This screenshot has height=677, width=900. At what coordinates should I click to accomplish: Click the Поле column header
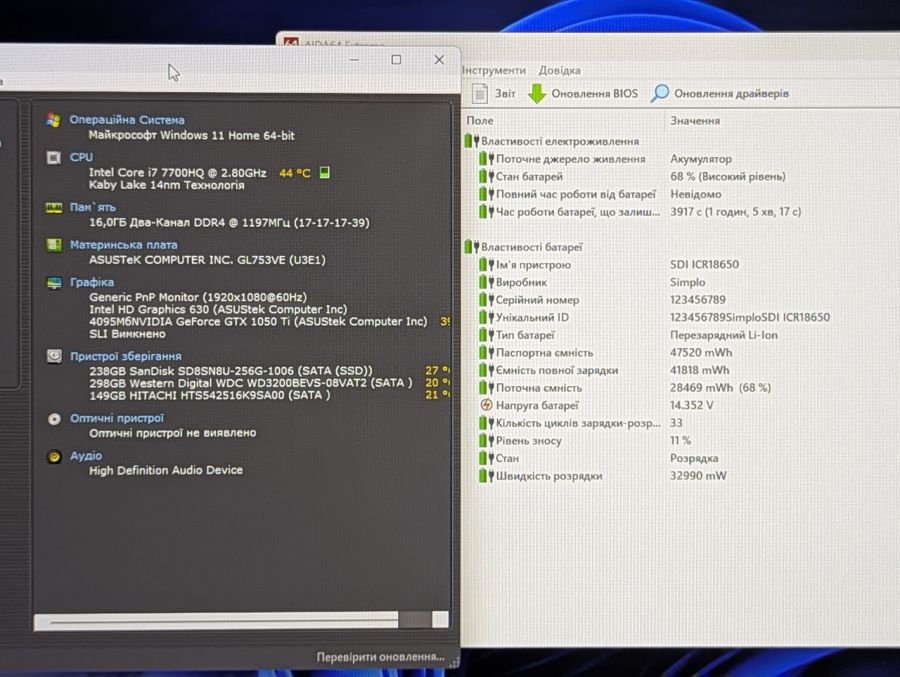pos(480,121)
